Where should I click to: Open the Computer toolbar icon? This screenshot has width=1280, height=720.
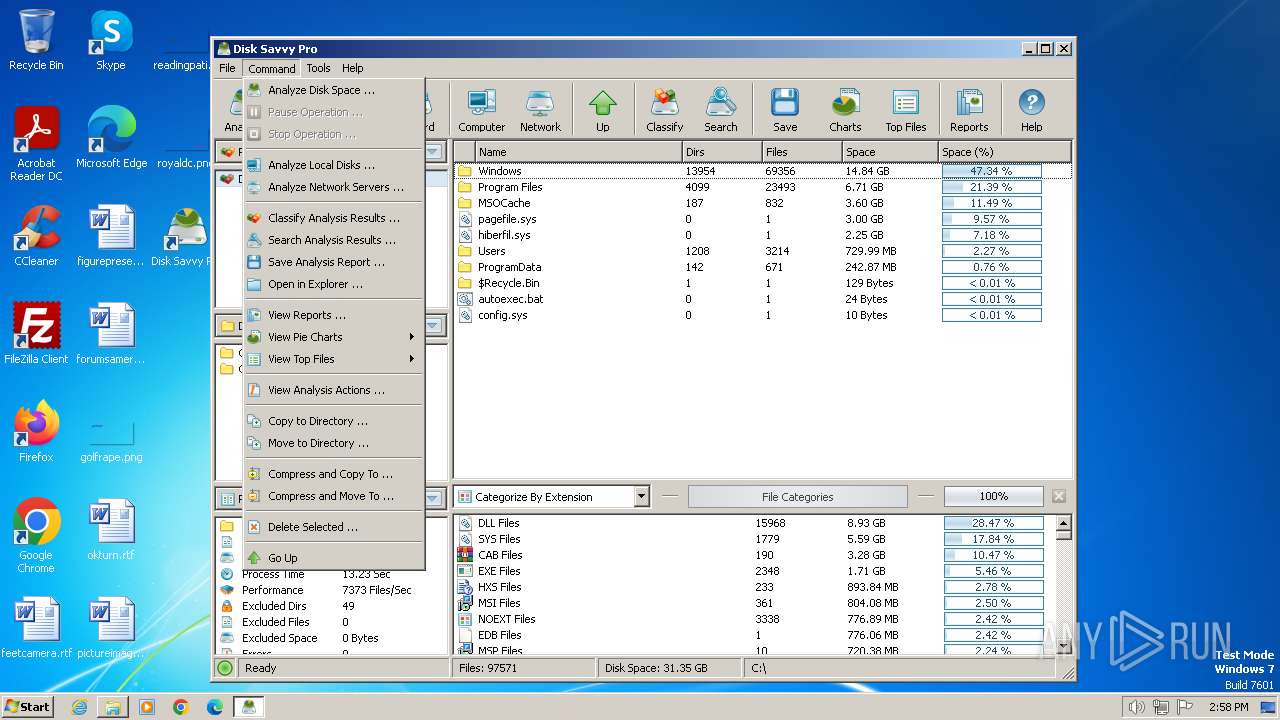(481, 109)
